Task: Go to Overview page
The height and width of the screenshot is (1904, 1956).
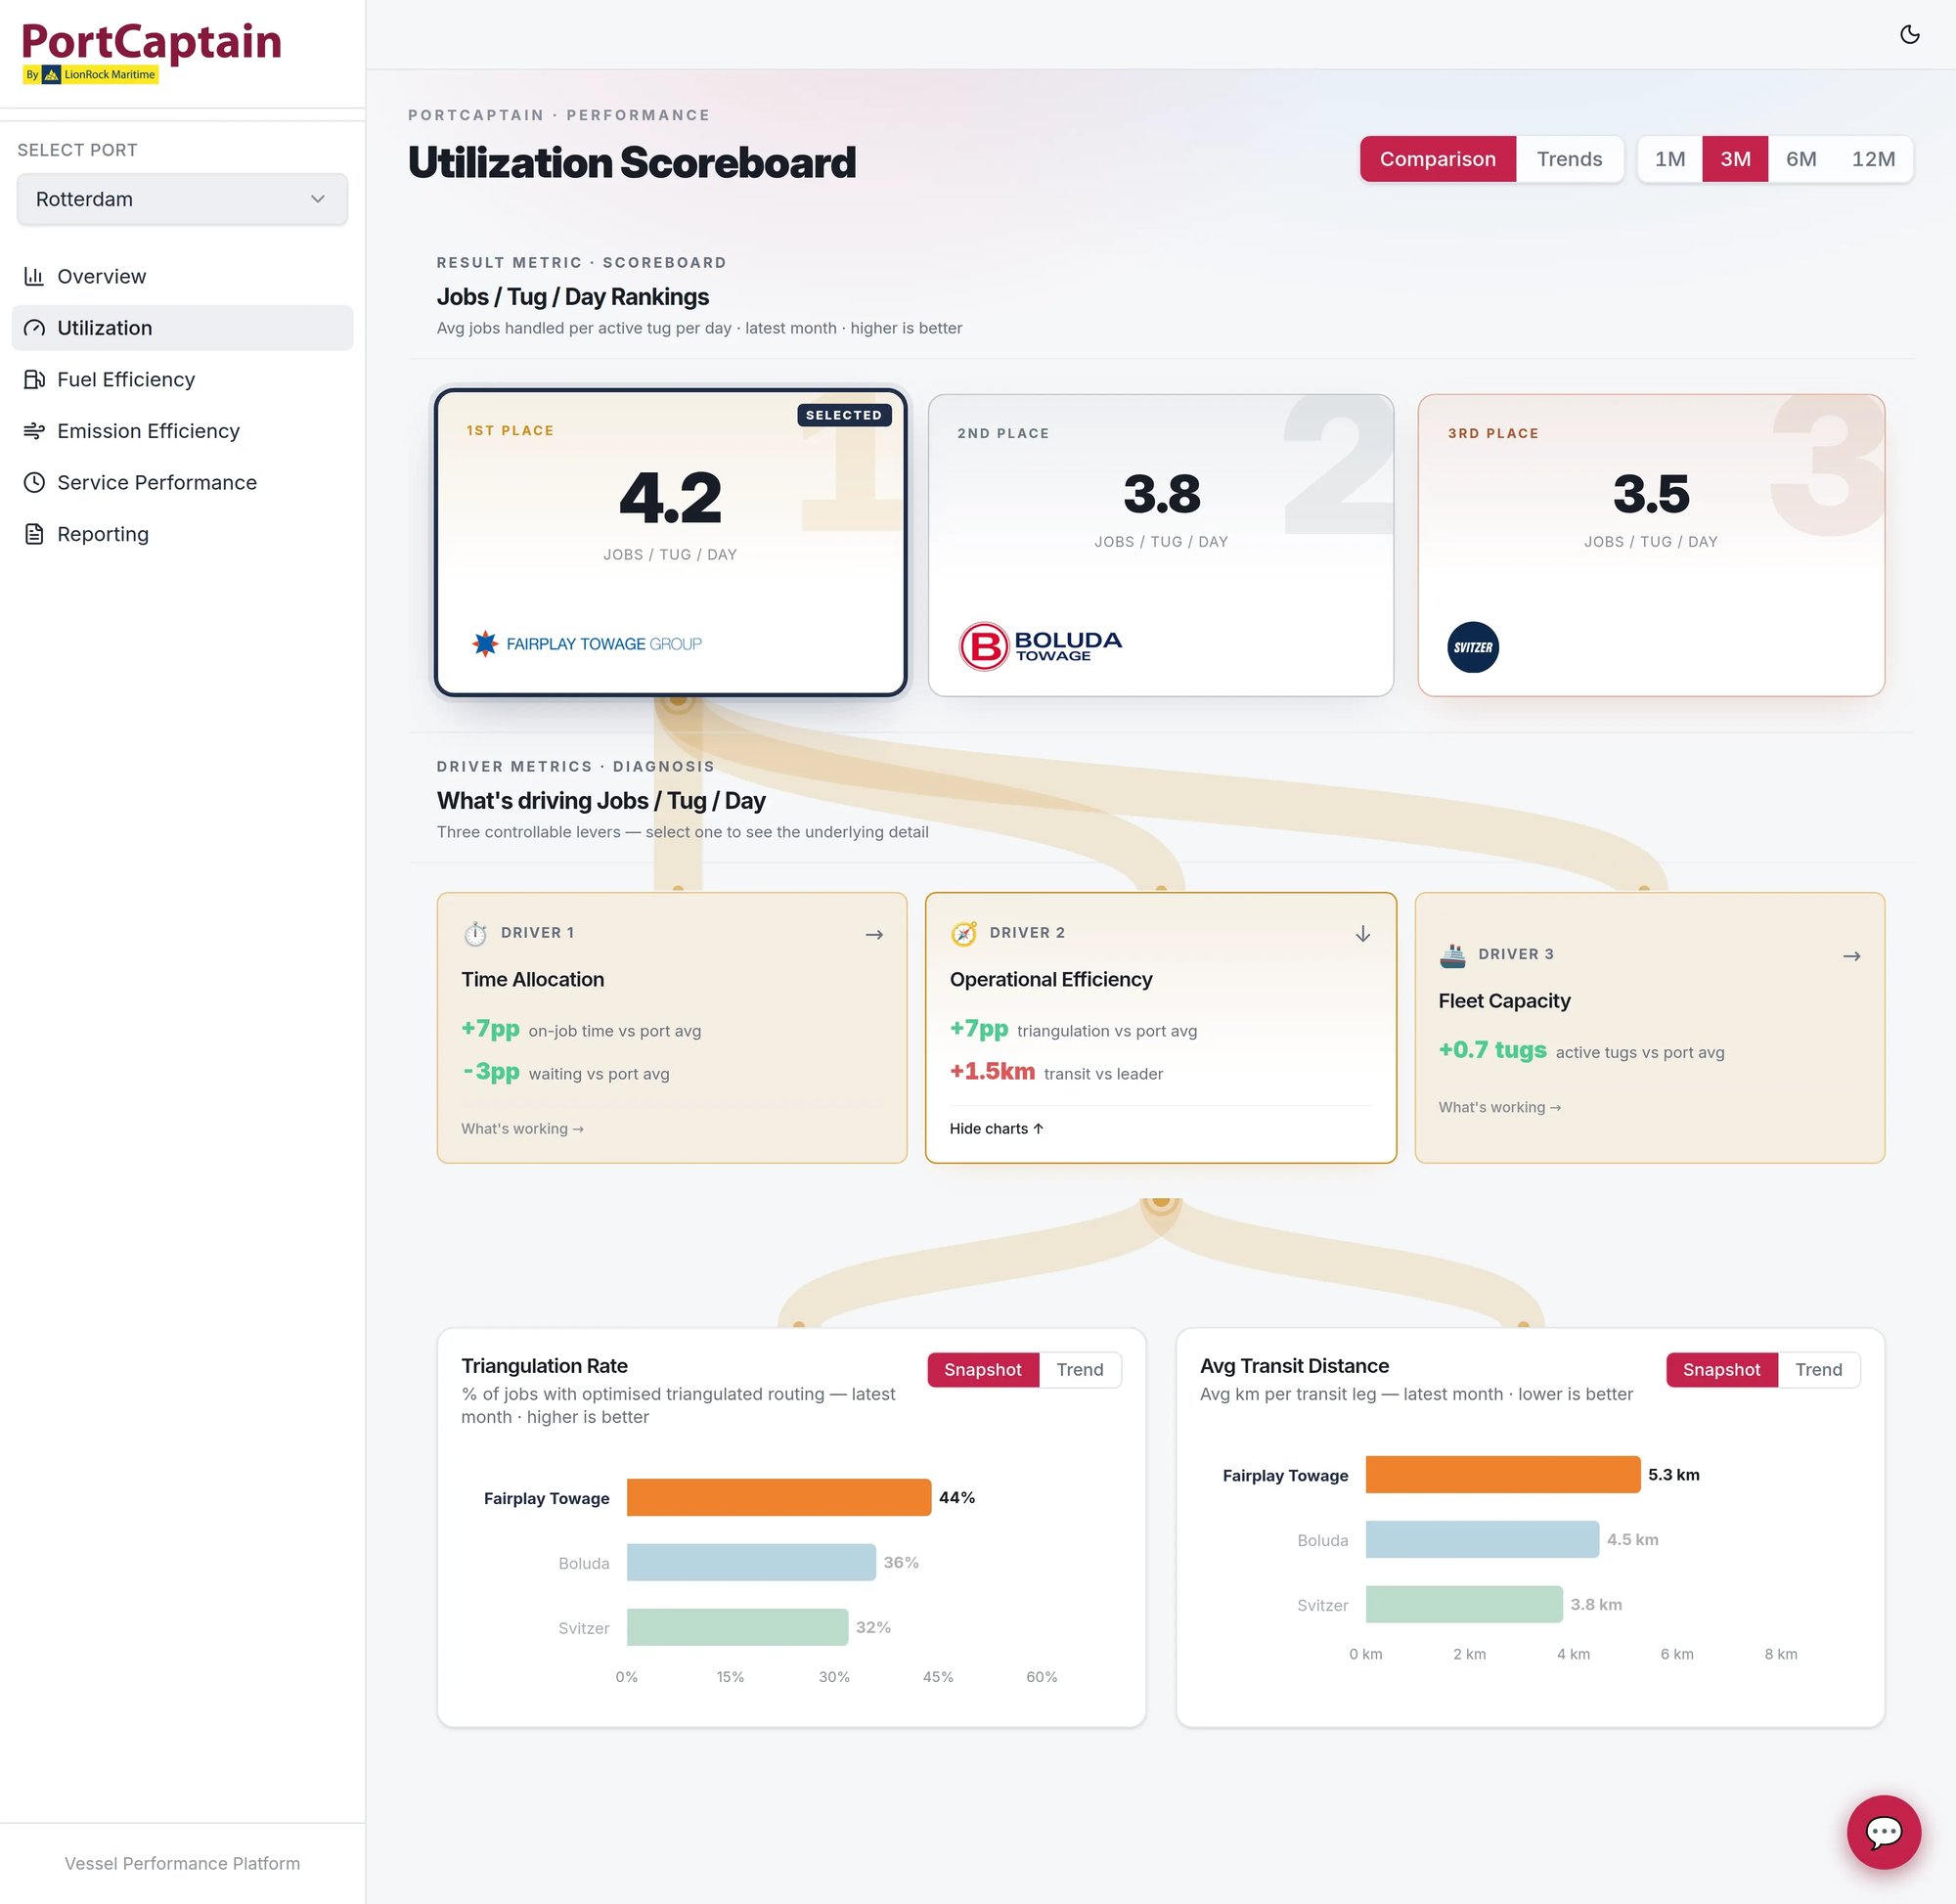Action: click(x=182, y=276)
